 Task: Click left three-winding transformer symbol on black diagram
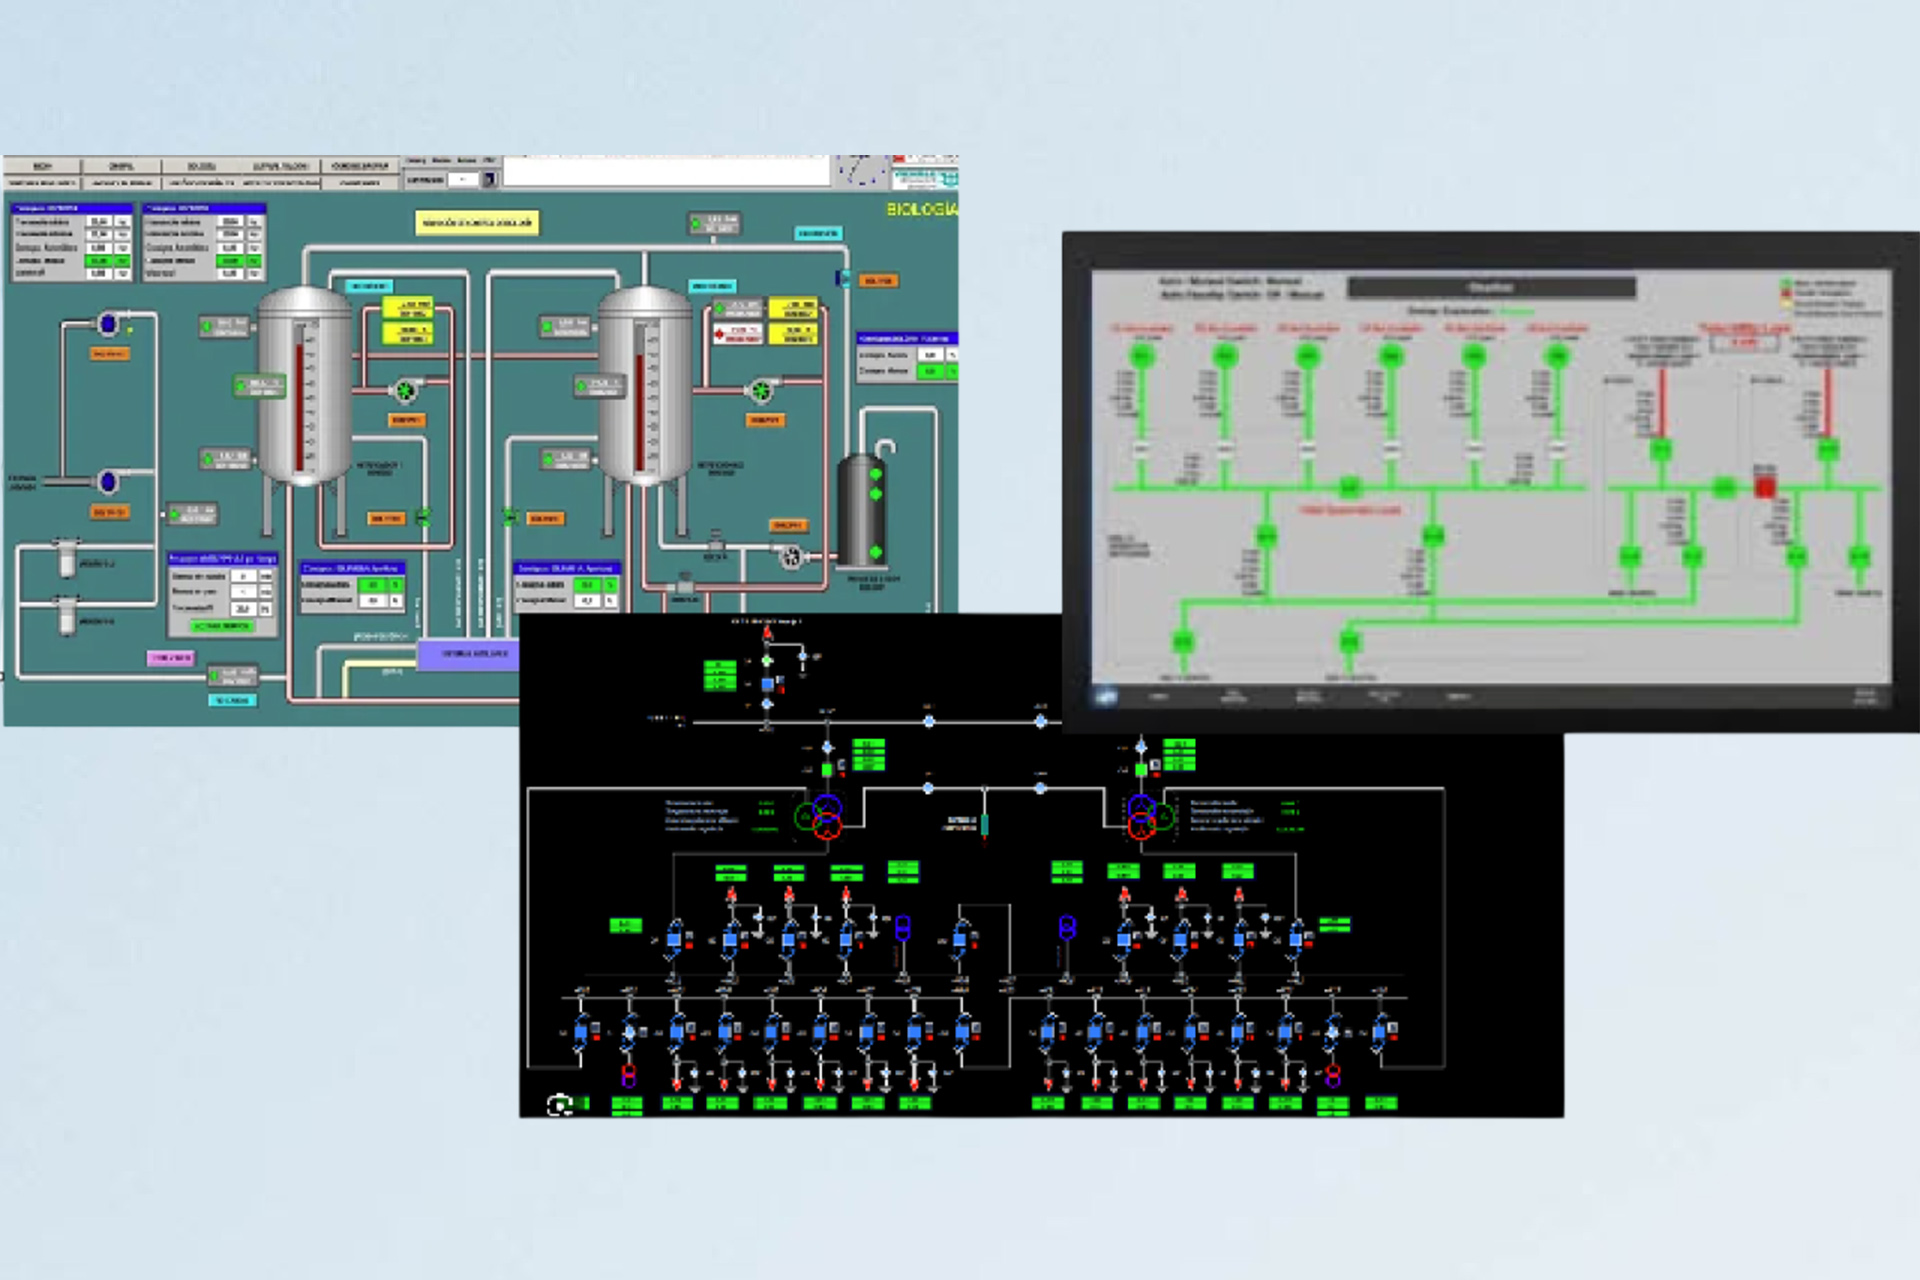(x=822, y=816)
